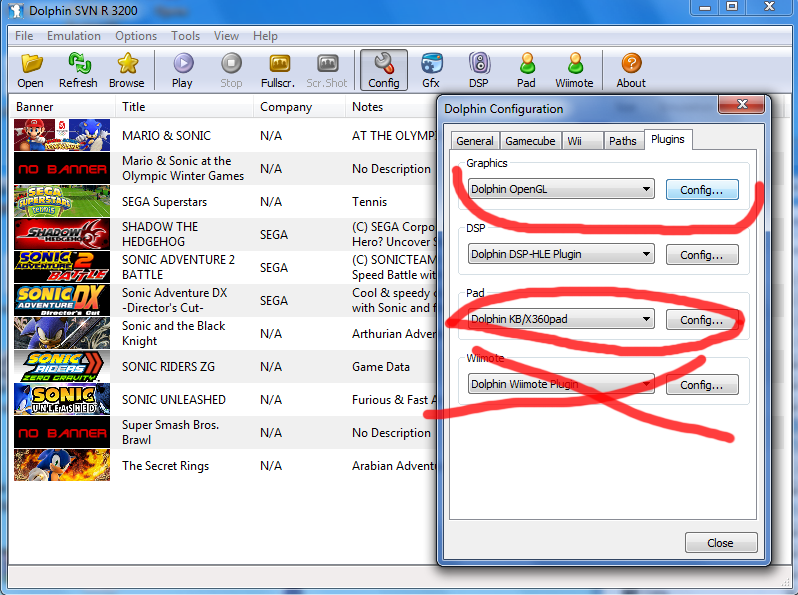Select Shadow the Hedgehog banner
798x595 pixels.
(62, 234)
